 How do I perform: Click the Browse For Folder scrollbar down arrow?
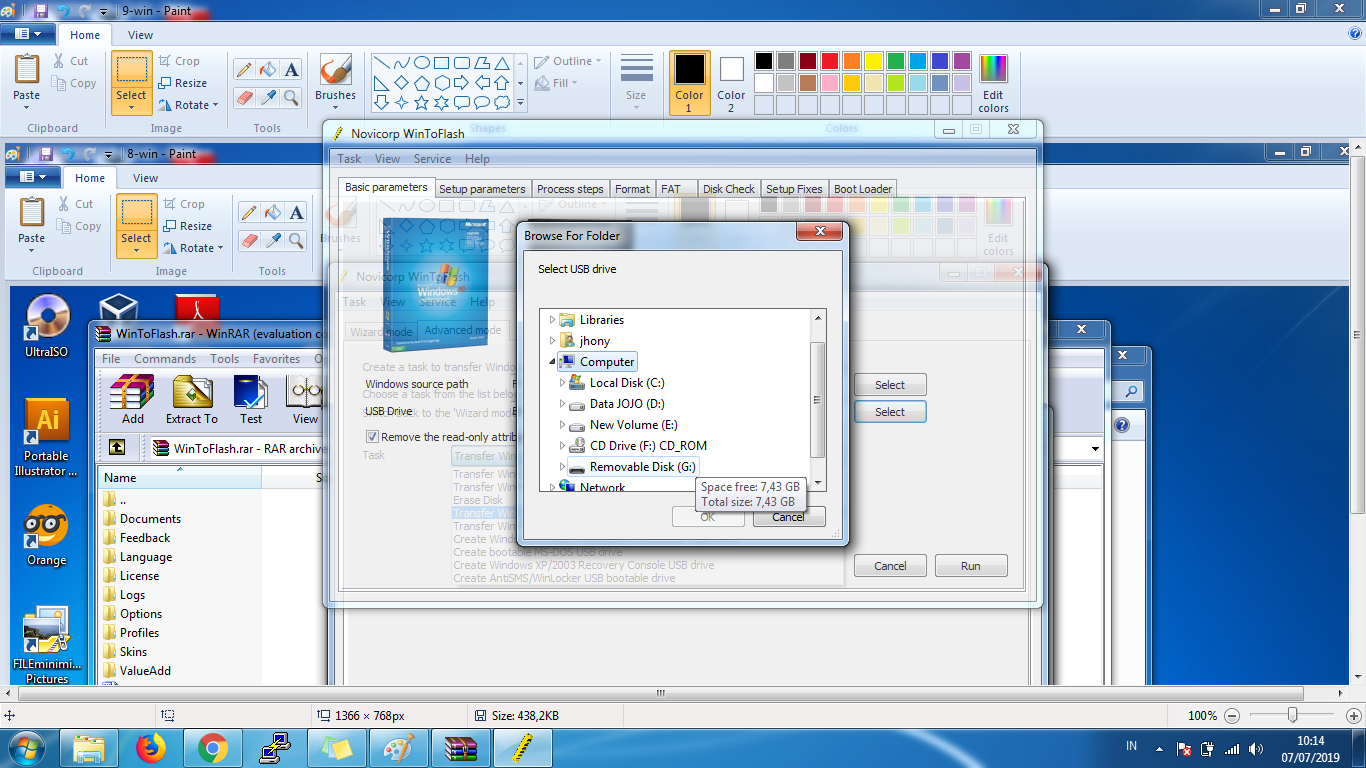tap(818, 484)
